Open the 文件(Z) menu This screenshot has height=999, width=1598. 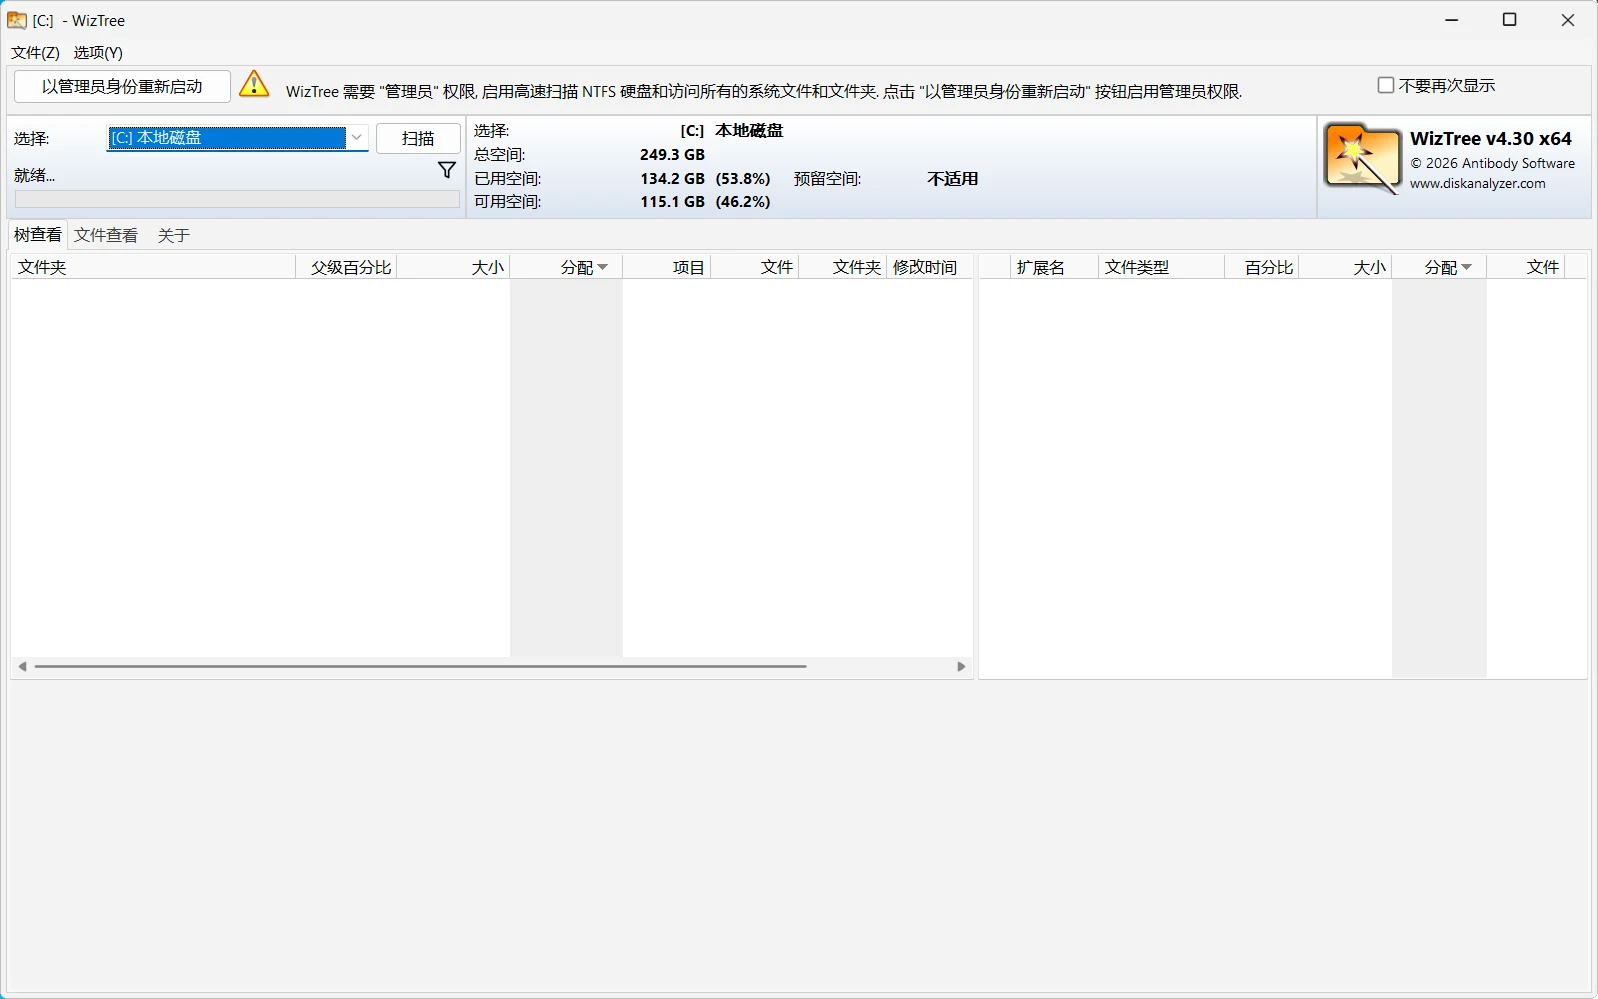35,52
